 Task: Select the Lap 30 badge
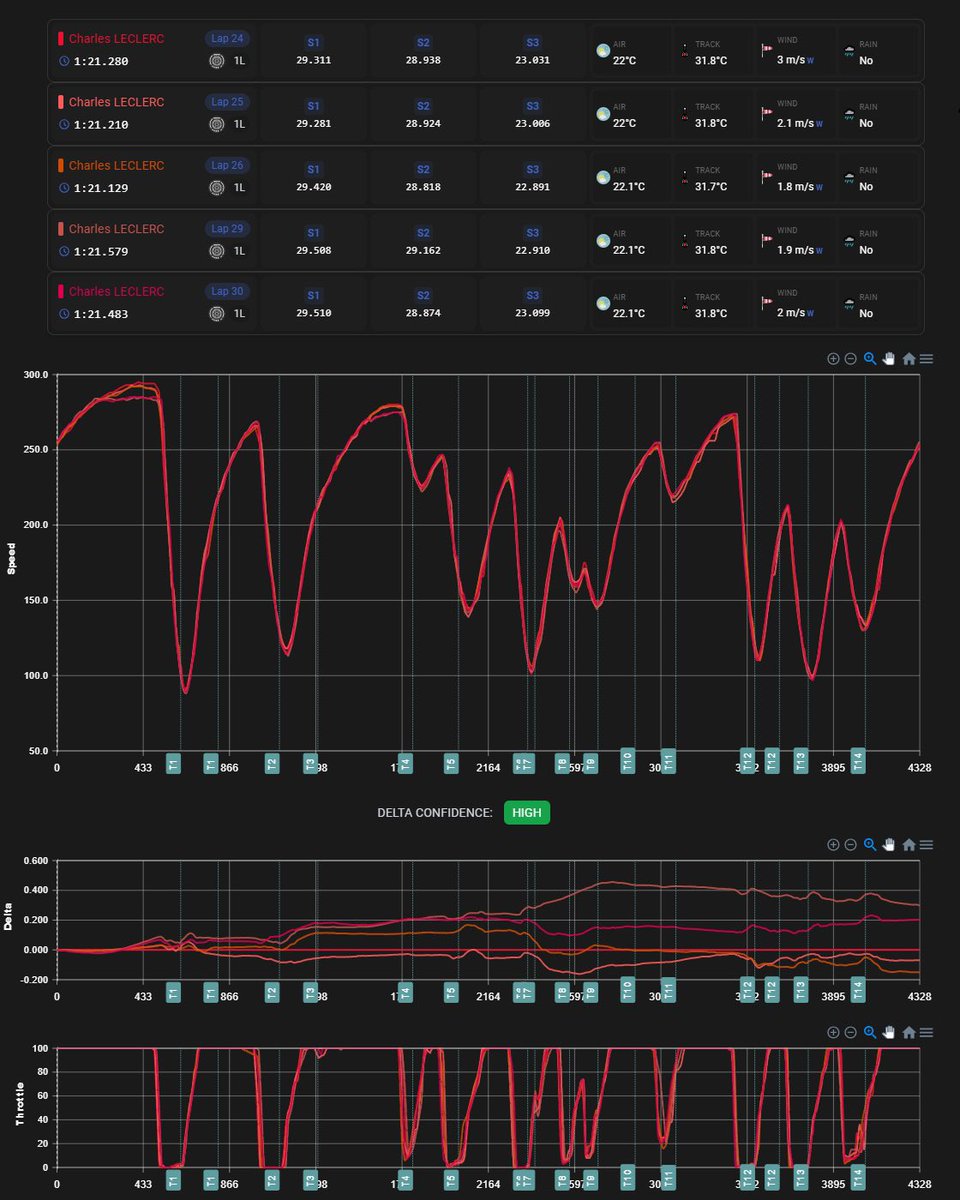pyautogui.click(x=227, y=292)
